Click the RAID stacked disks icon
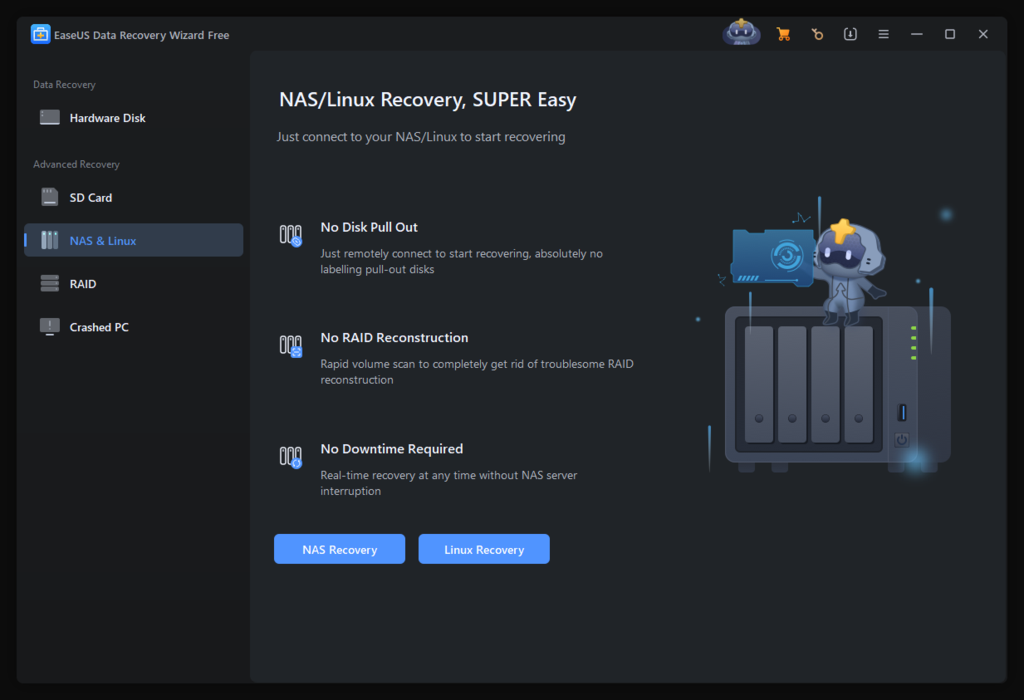 (x=50, y=283)
